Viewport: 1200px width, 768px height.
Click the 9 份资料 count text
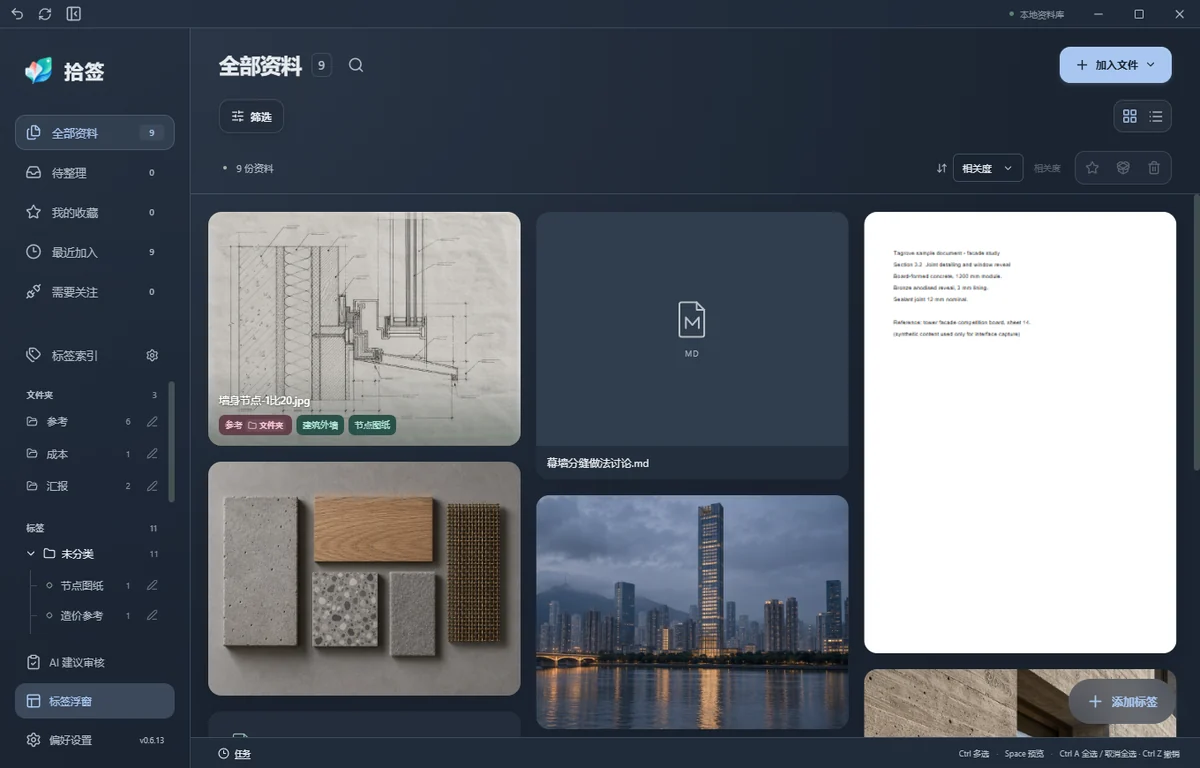point(254,168)
